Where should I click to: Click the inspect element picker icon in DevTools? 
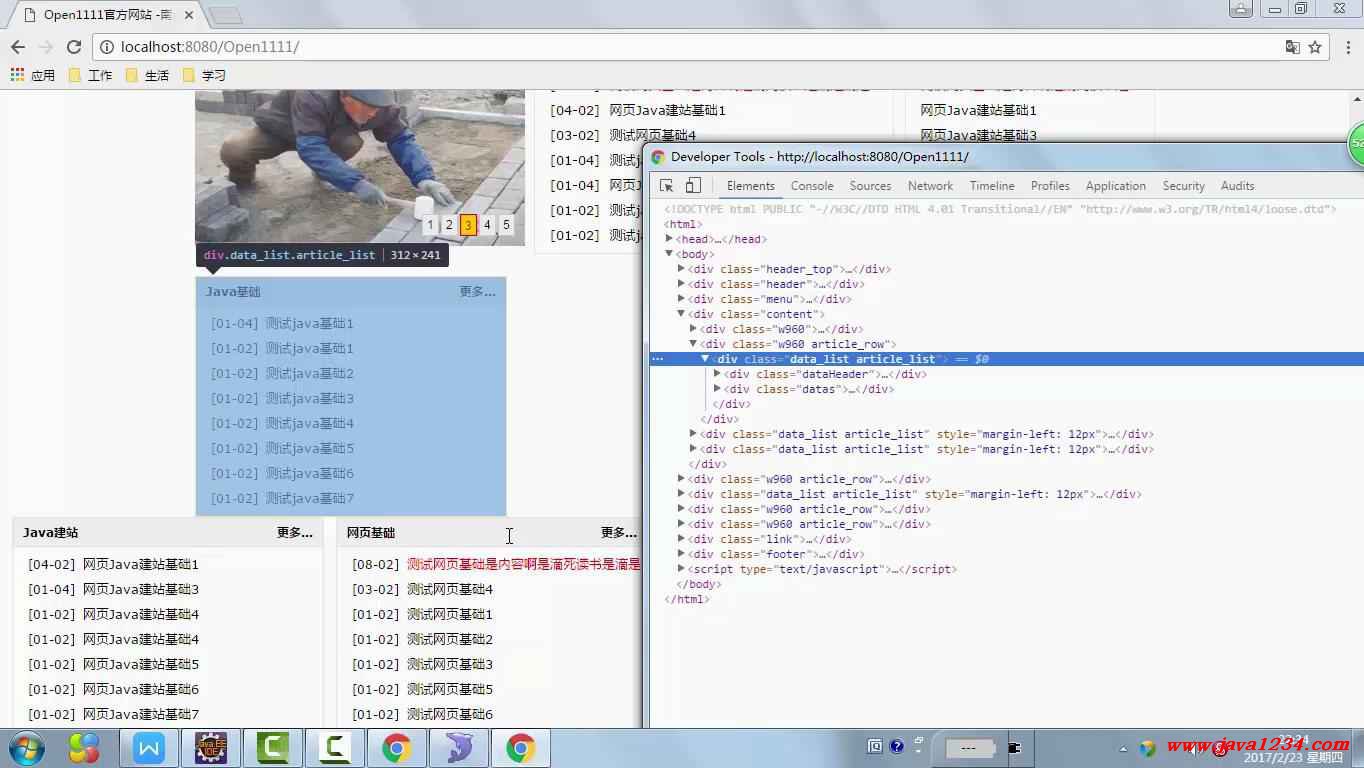click(667, 186)
